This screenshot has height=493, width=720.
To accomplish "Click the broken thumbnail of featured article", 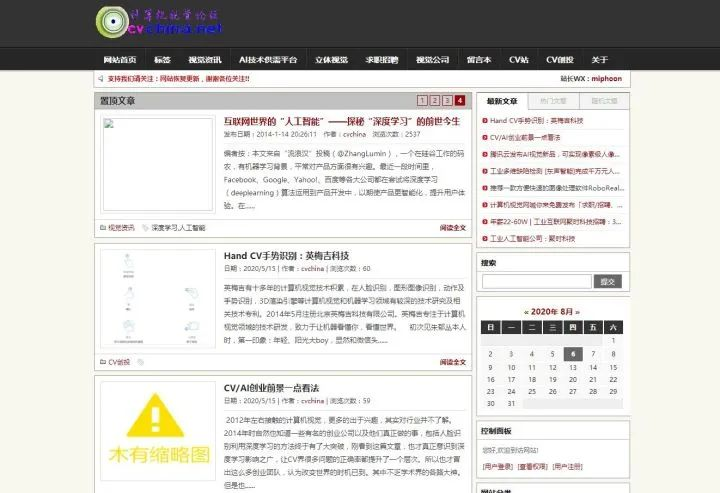I will (158, 164).
